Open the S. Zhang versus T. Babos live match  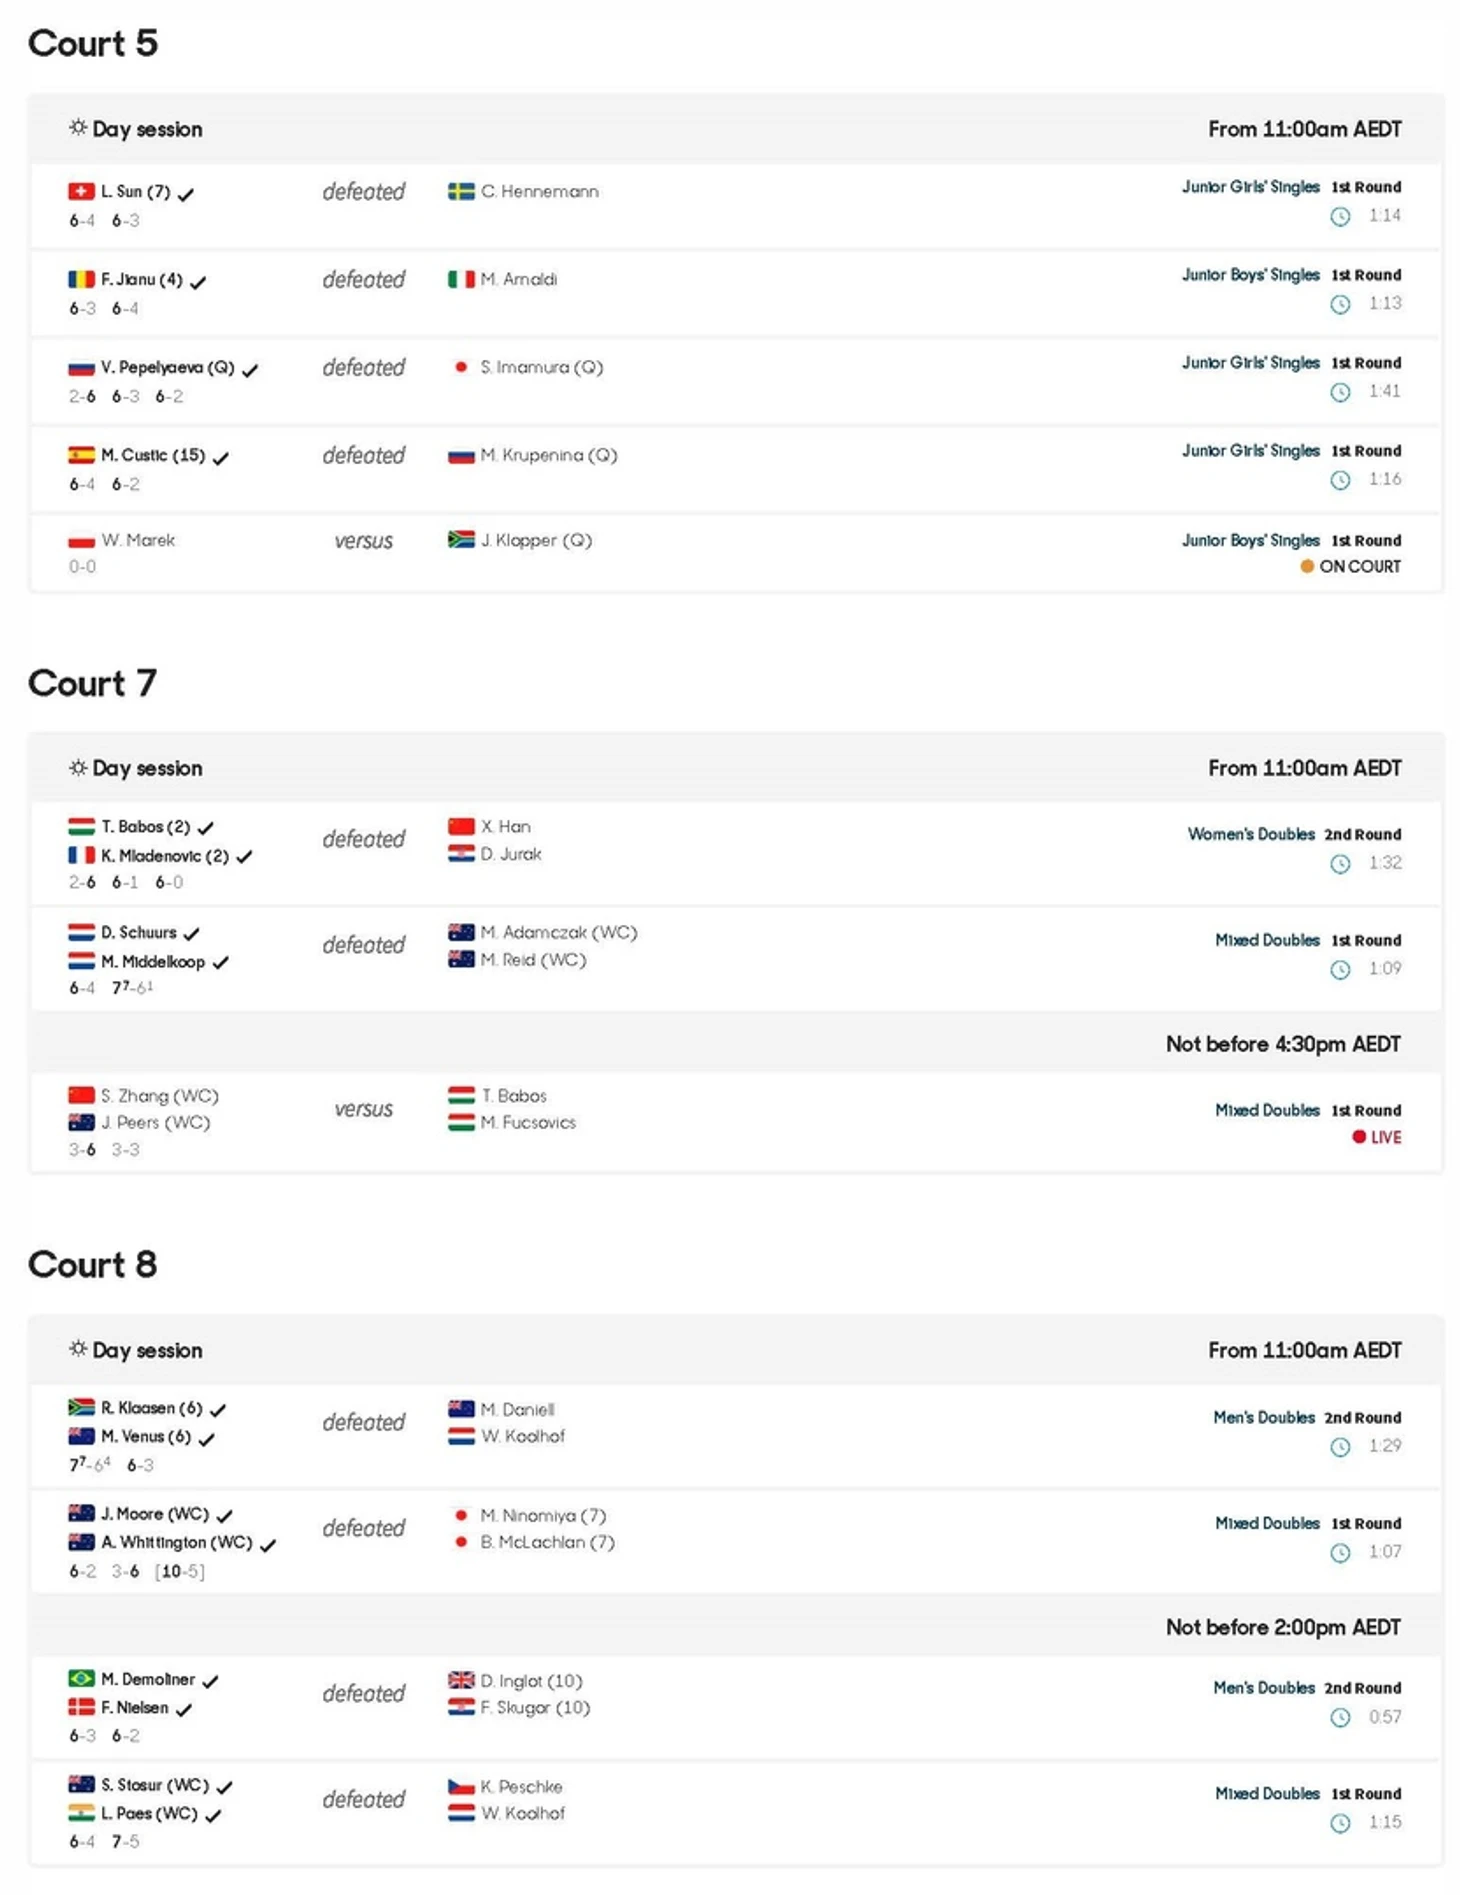point(363,1109)
